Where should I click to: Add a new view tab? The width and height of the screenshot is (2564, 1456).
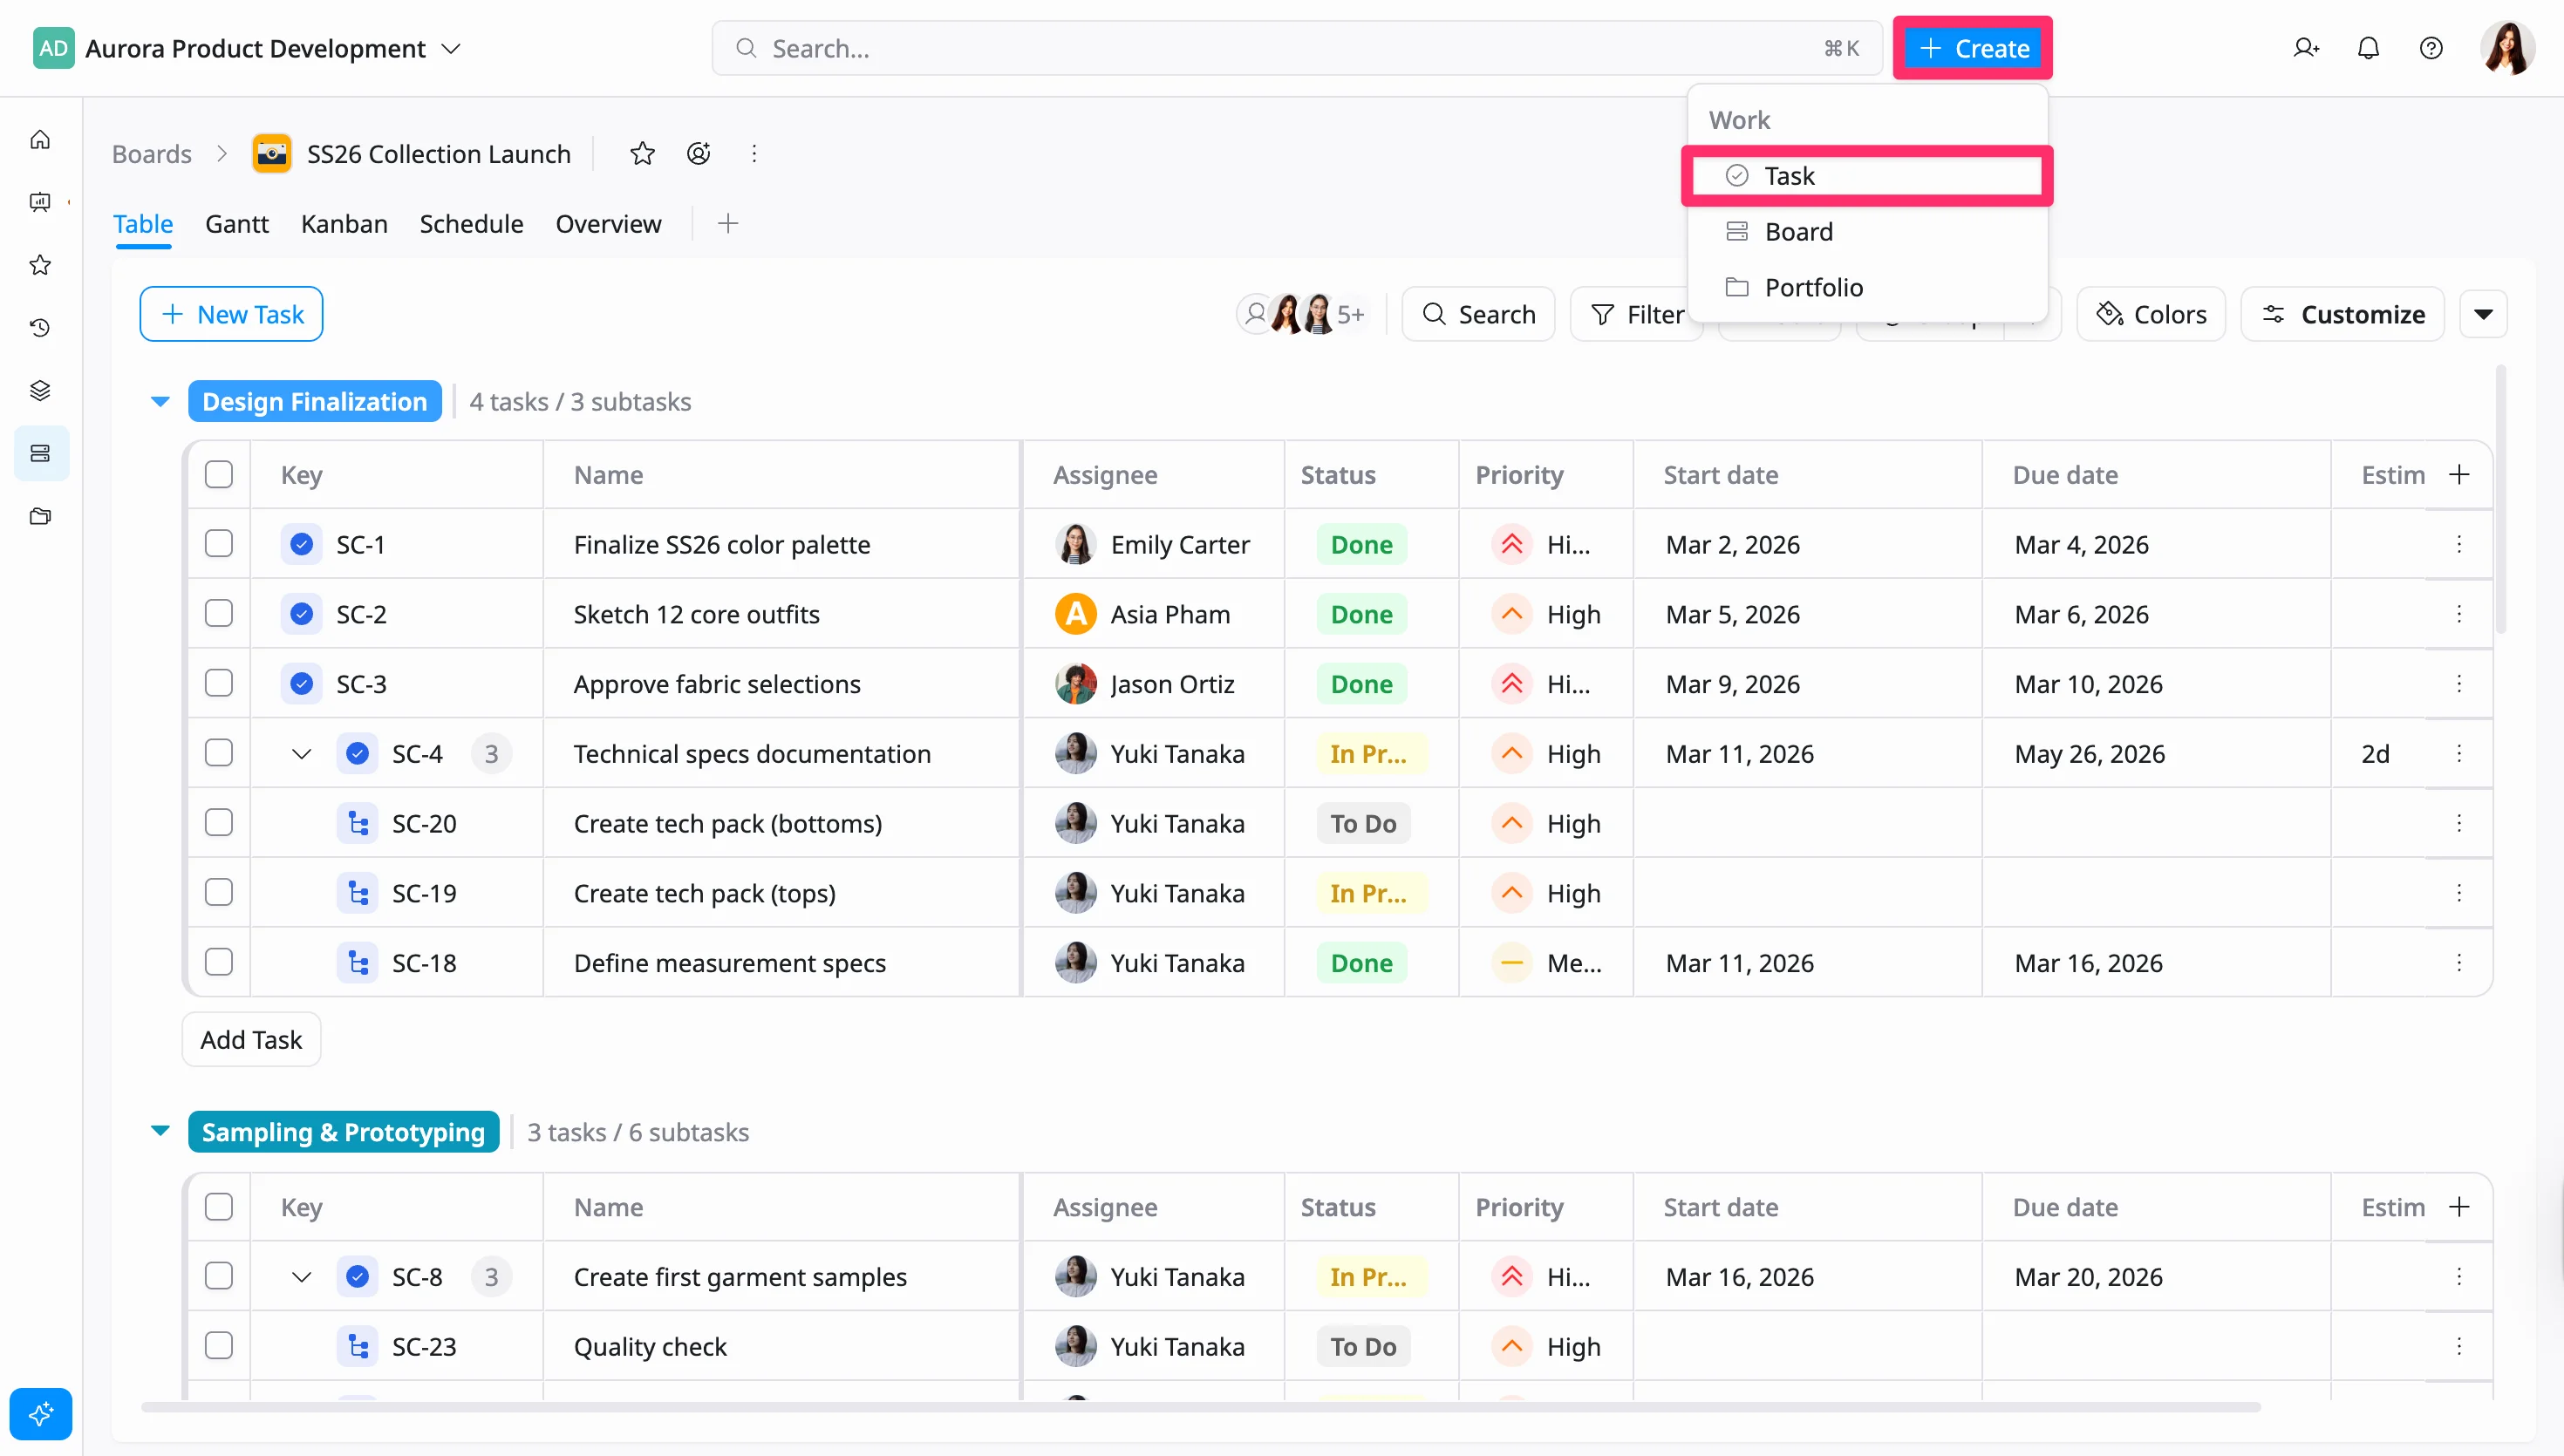[728, 223]
